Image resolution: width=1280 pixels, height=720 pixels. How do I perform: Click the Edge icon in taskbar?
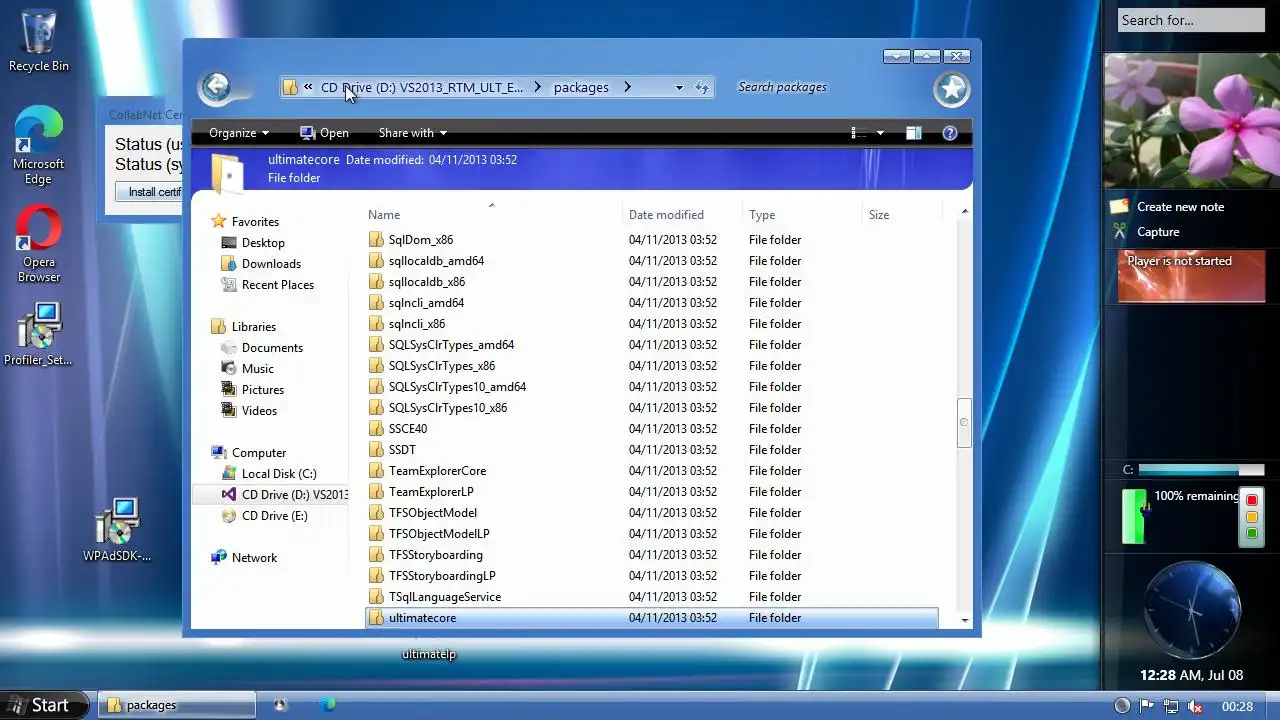[327, 705]
